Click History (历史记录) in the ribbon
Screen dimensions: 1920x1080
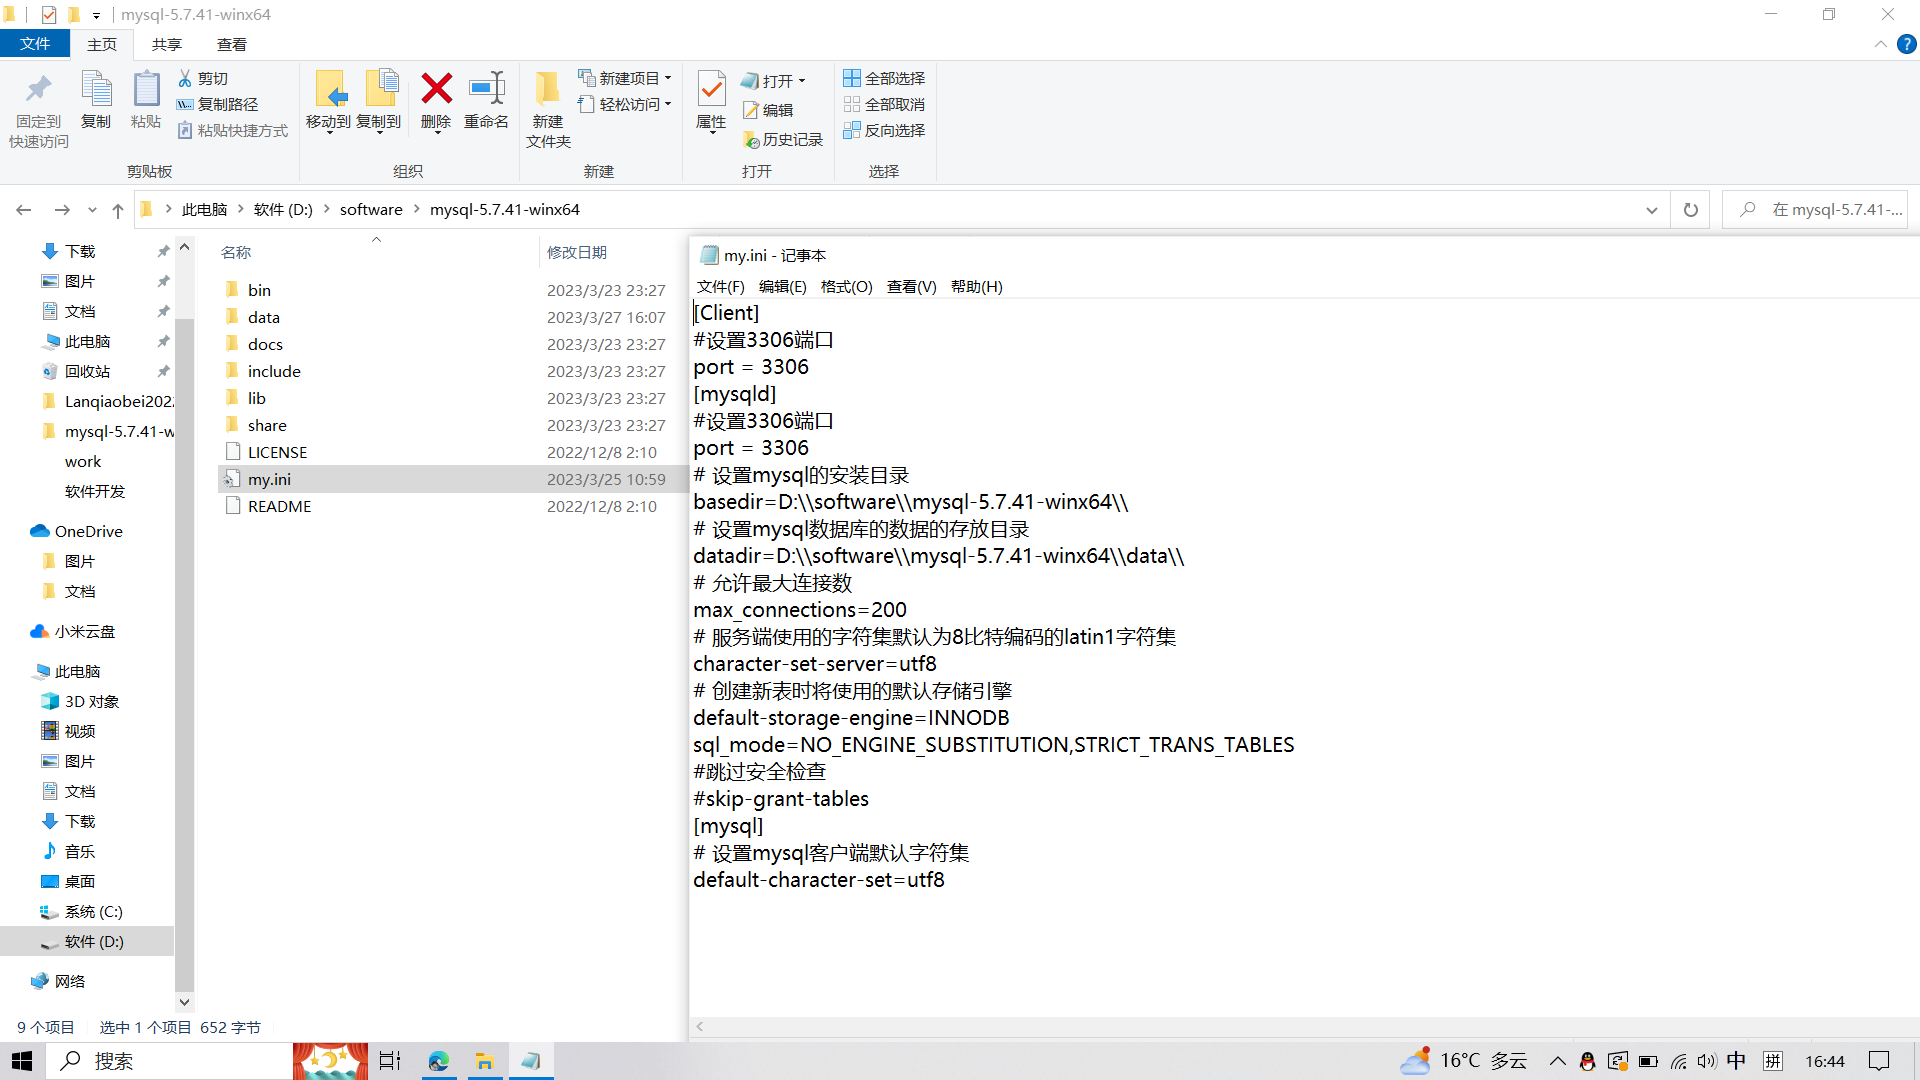pos(782,140)
